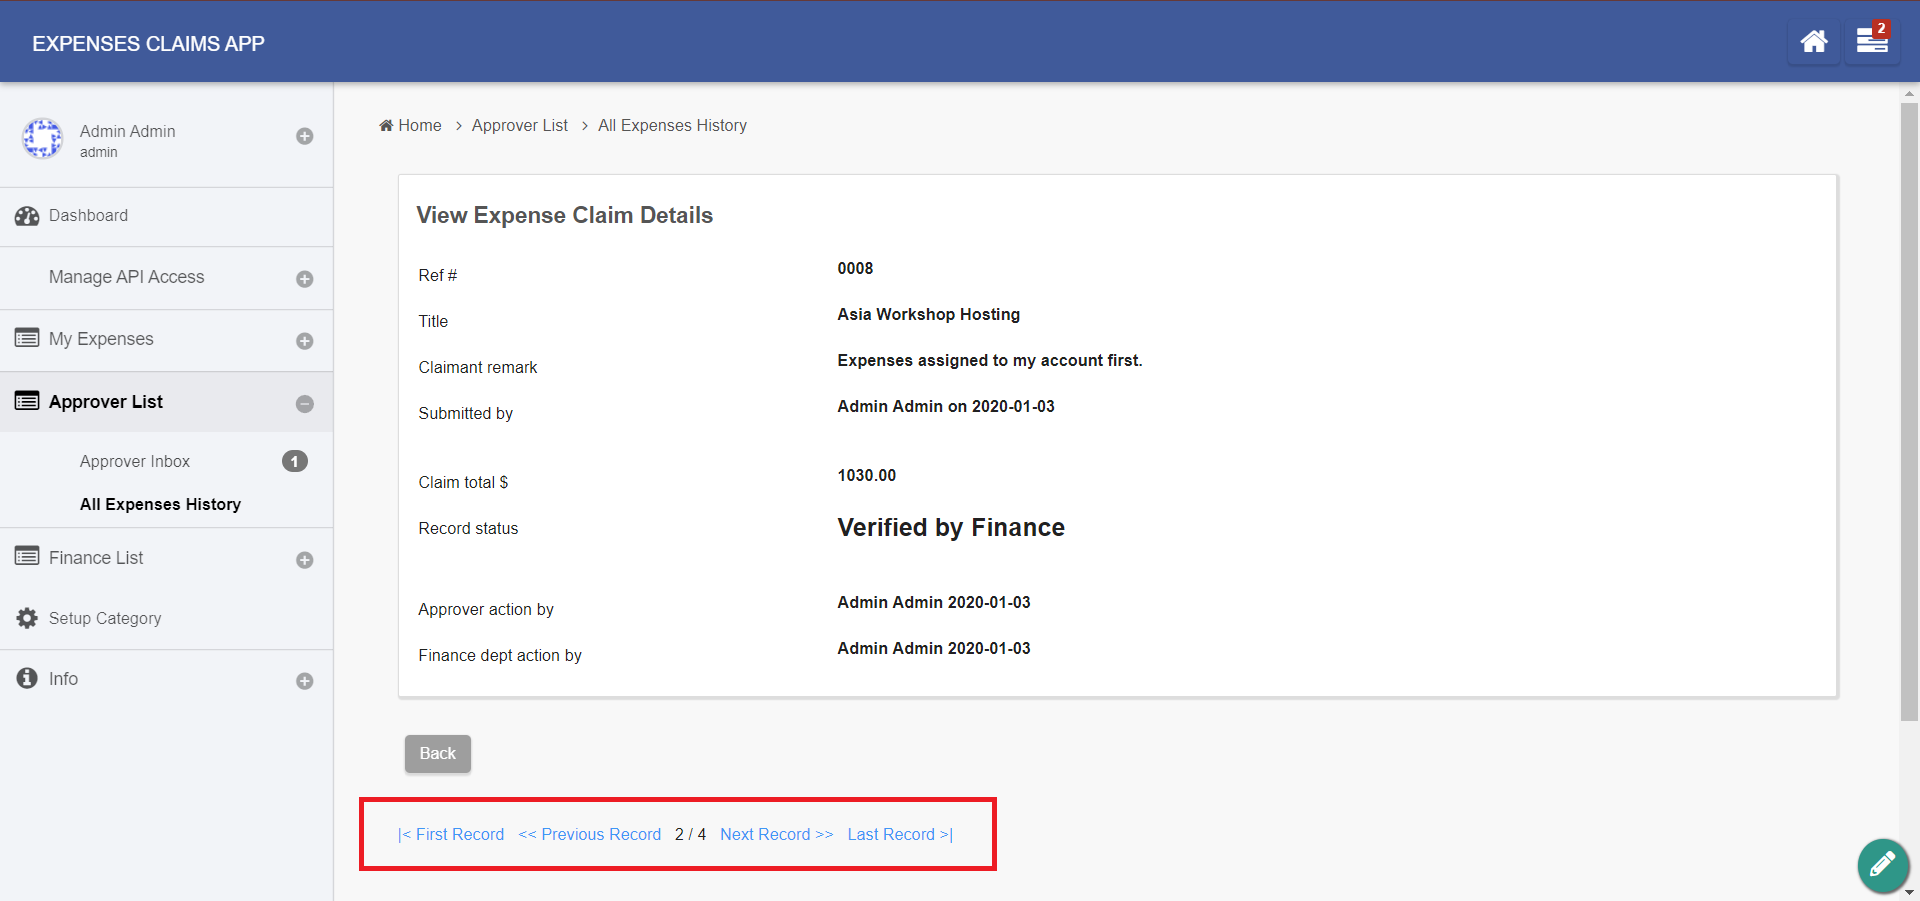Click the Dashboard gauge icon

pos(27,216)
